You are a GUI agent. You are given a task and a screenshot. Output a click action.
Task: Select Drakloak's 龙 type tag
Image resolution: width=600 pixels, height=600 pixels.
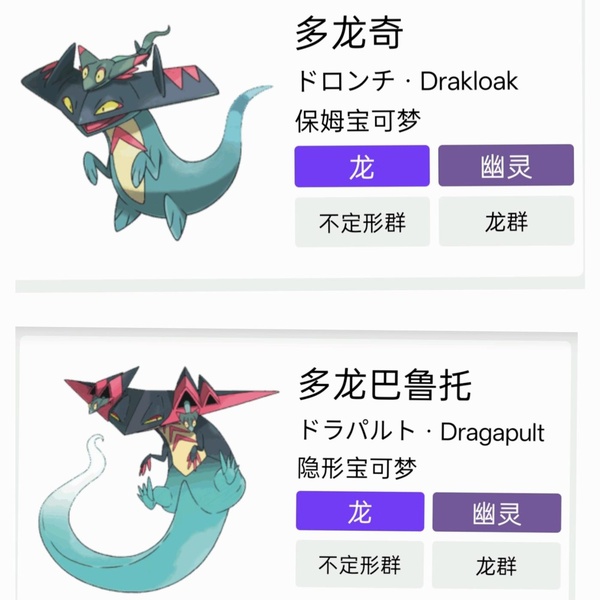click(362, 166)
